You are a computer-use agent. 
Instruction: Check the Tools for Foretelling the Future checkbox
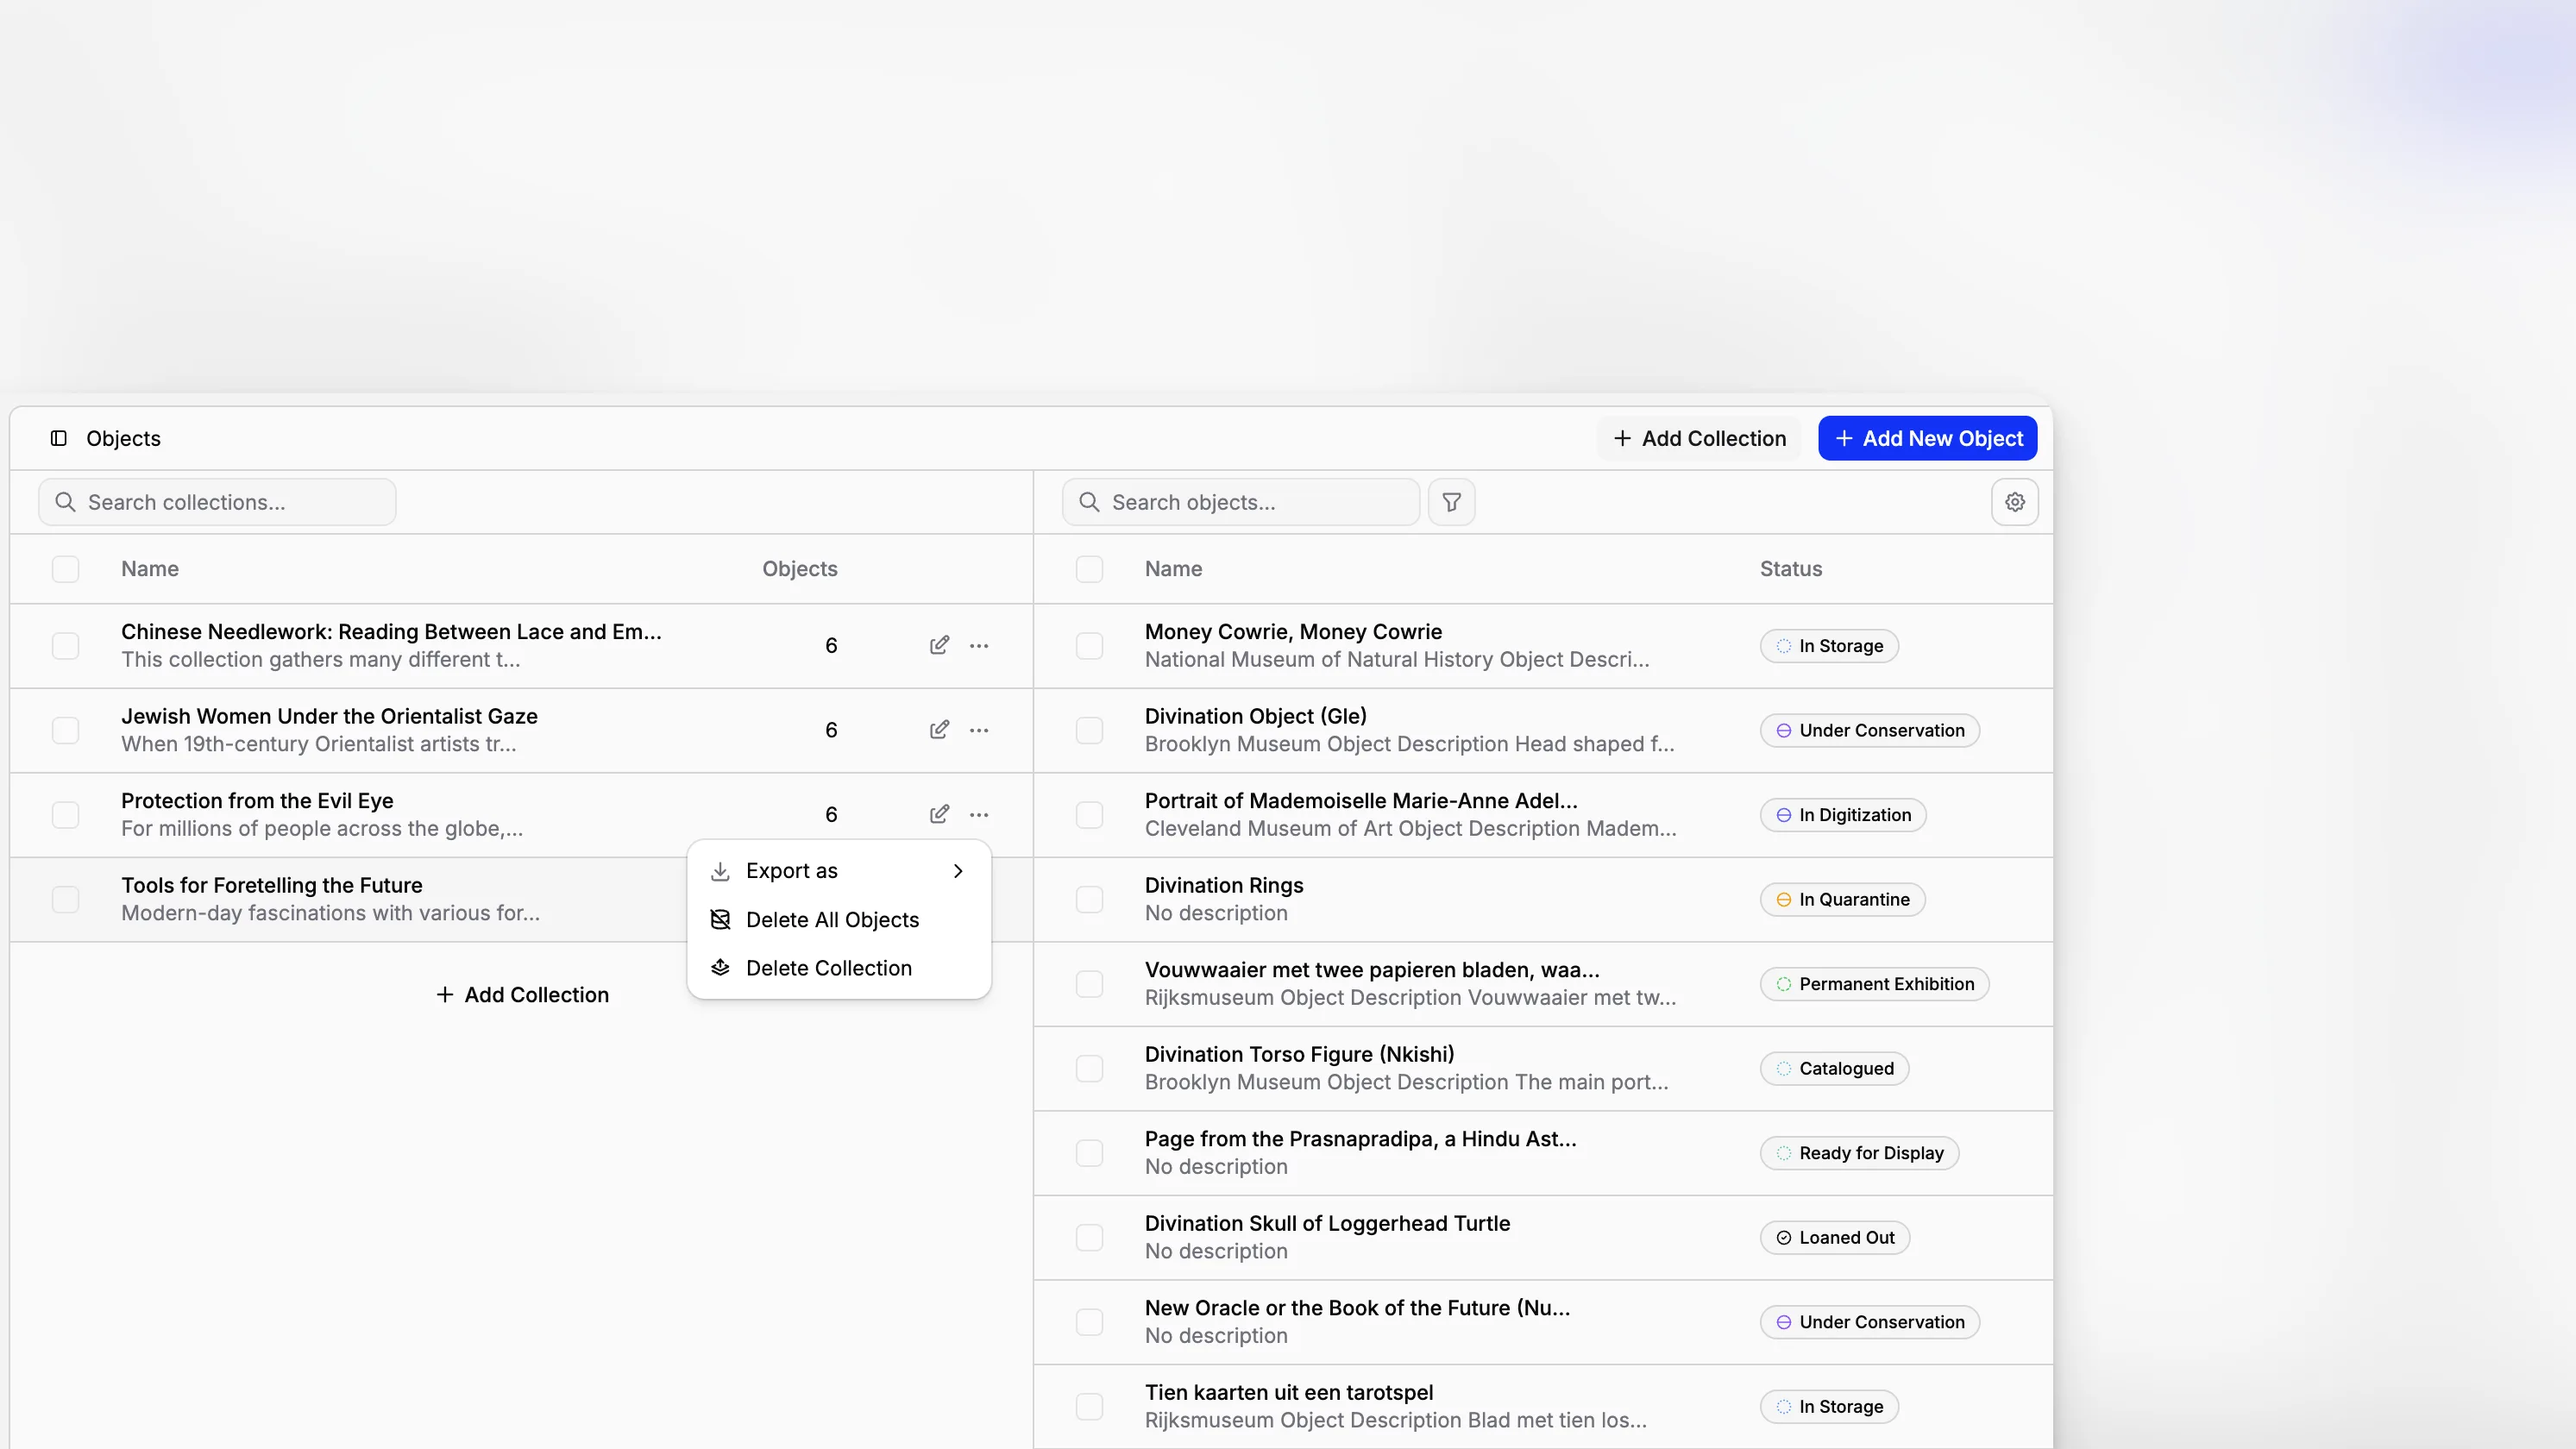point(65,899)
